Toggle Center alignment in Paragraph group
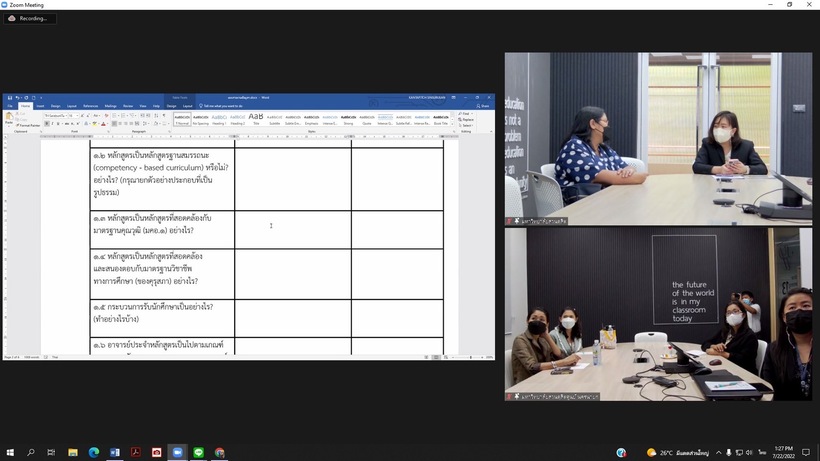Image resolution: width=820 pixels, height=461 pixels. pyautogui.click(x=120, y=123)
